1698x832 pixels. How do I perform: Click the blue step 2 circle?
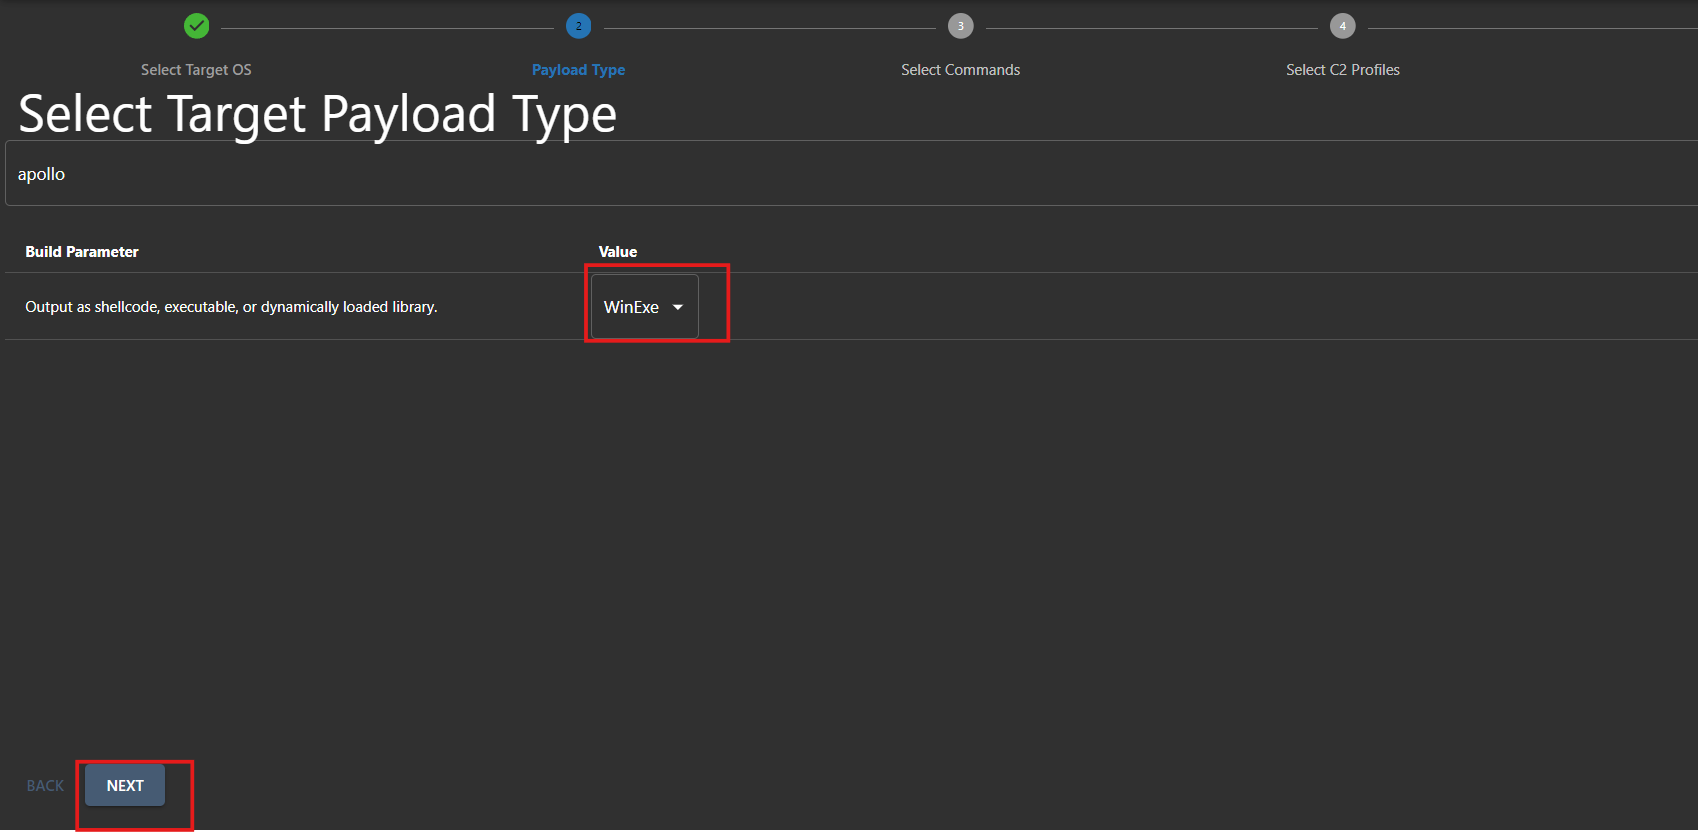pos(578,26)
